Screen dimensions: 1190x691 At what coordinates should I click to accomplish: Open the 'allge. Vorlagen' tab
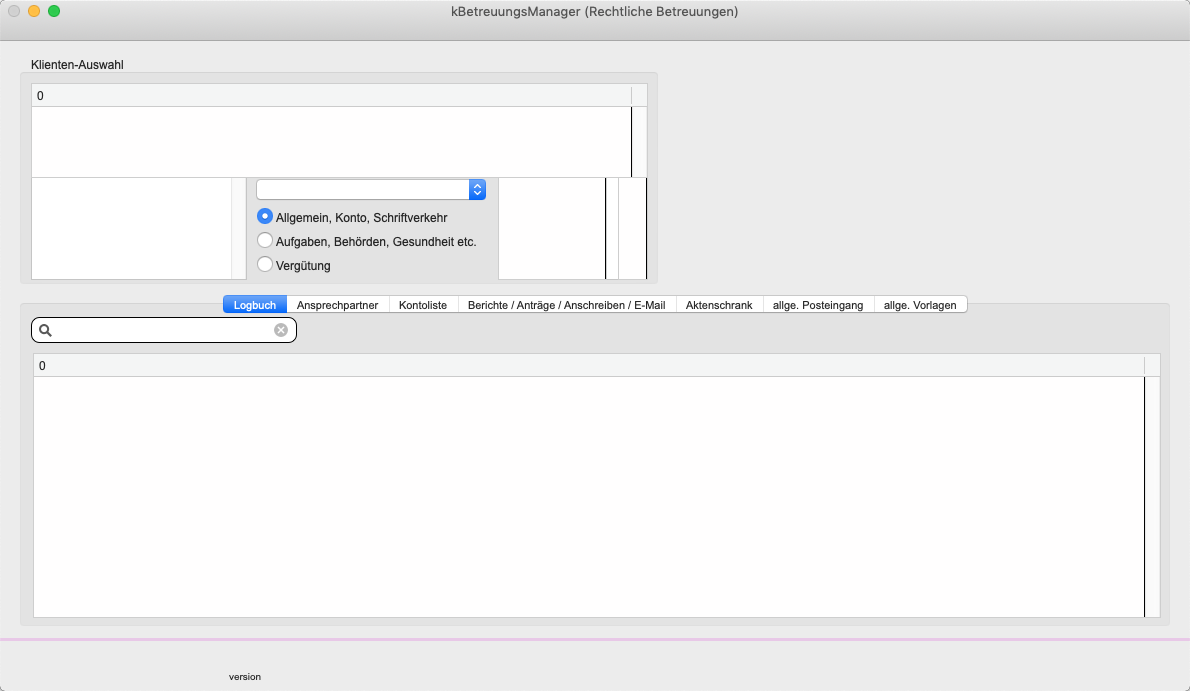click(x=921, y=304)
